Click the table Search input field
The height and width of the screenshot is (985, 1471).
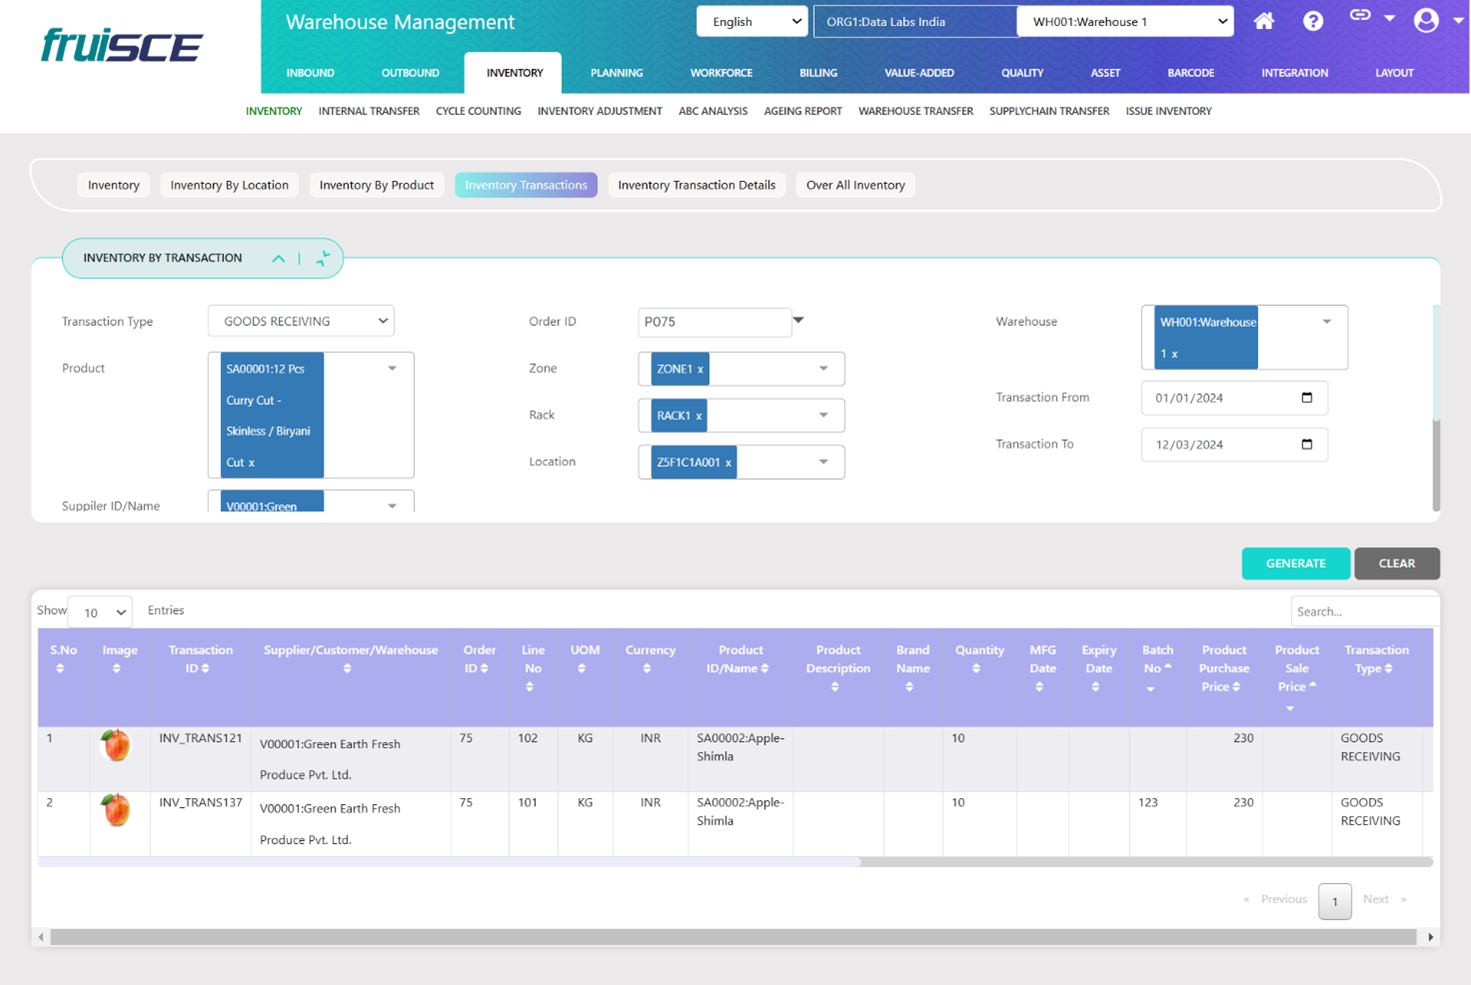coord(1364,611)
